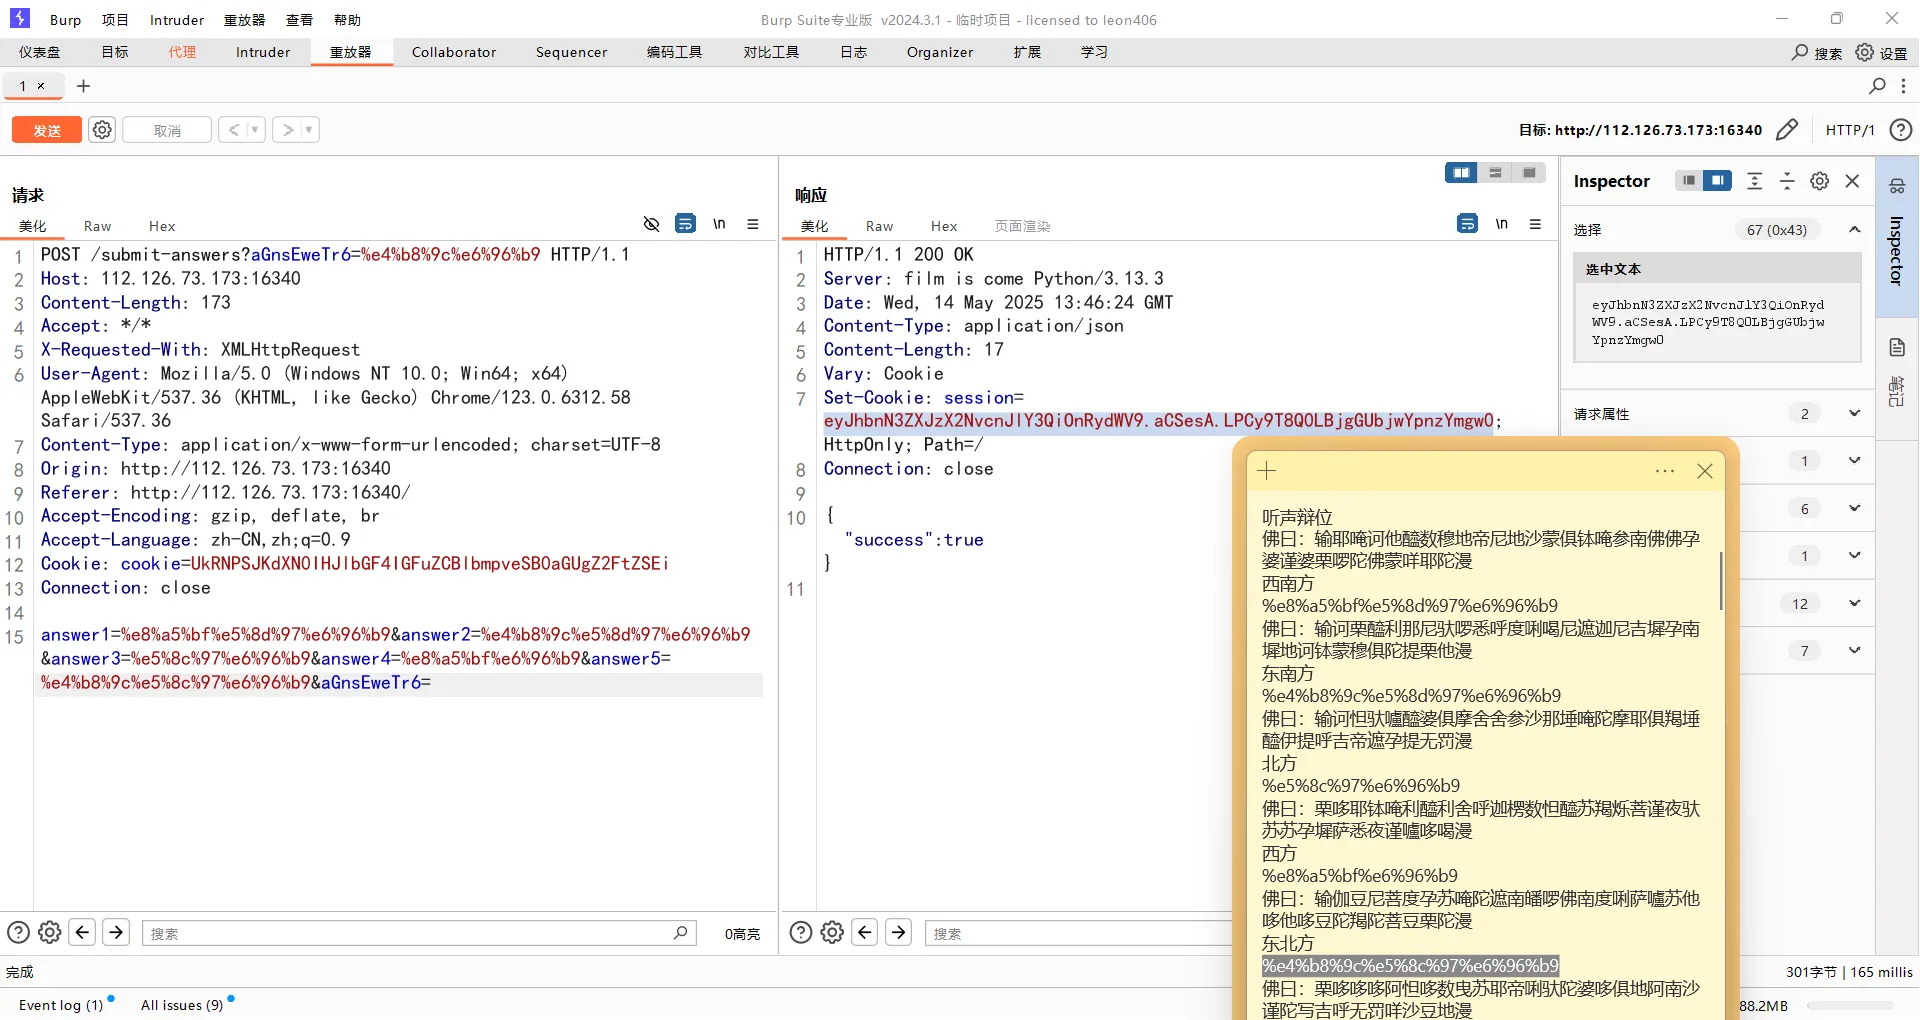Close the Inspector panel with X

pyautogui.click(x=1852, y=180)
